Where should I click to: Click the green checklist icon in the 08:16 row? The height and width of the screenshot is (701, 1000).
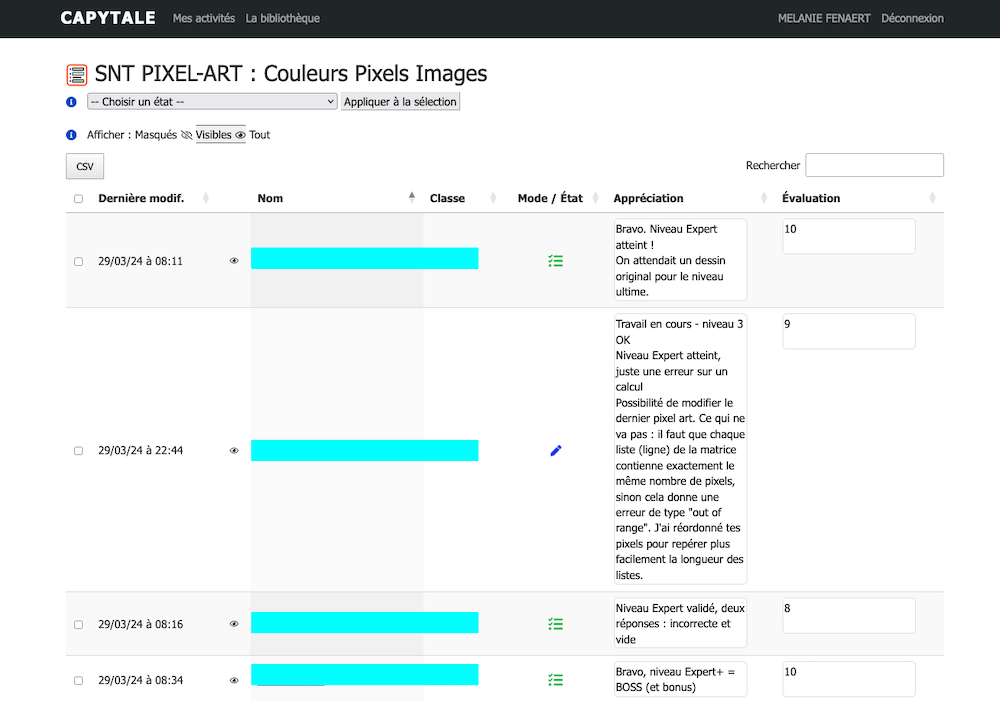click(x=556, y=624)
